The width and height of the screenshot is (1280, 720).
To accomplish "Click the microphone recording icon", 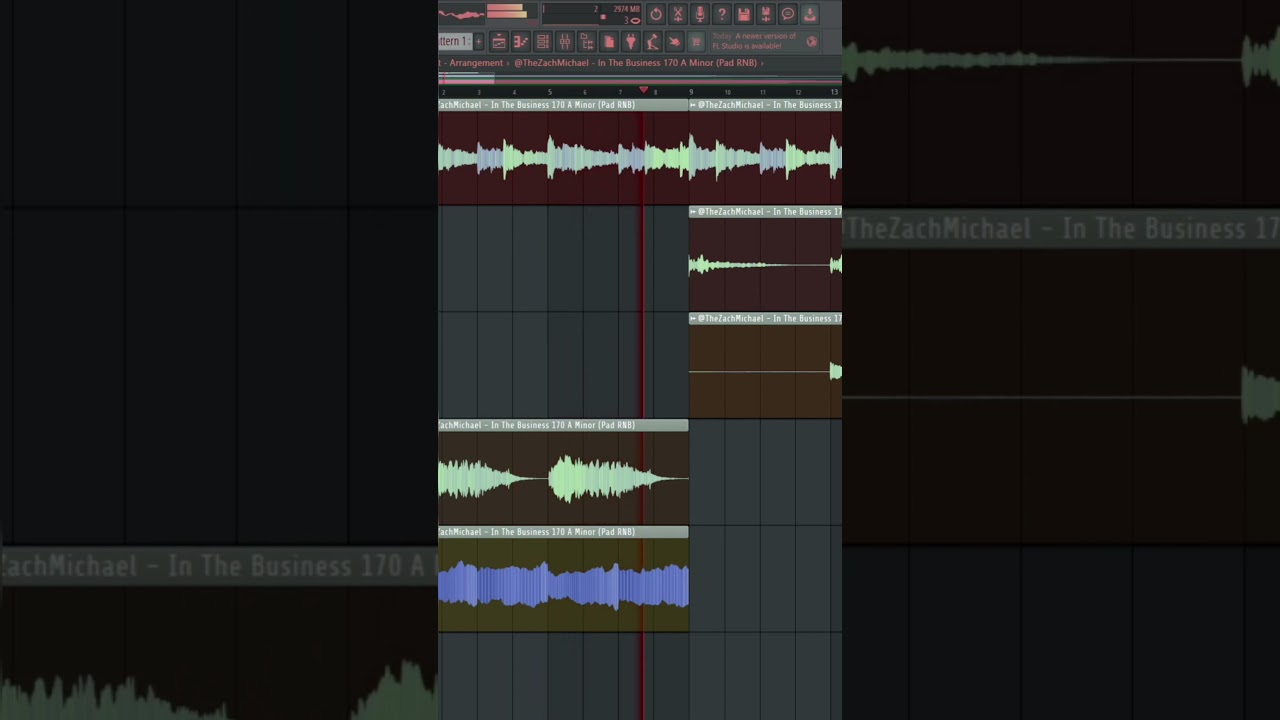I will [x=700, y=14].
